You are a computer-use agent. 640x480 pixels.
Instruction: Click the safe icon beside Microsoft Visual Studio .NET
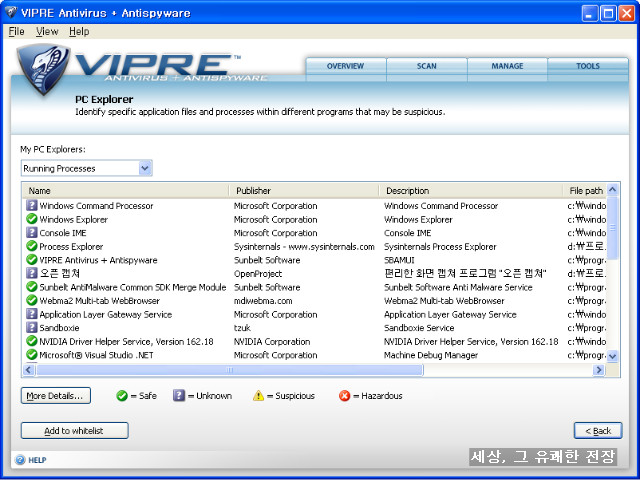click(31, 354)
